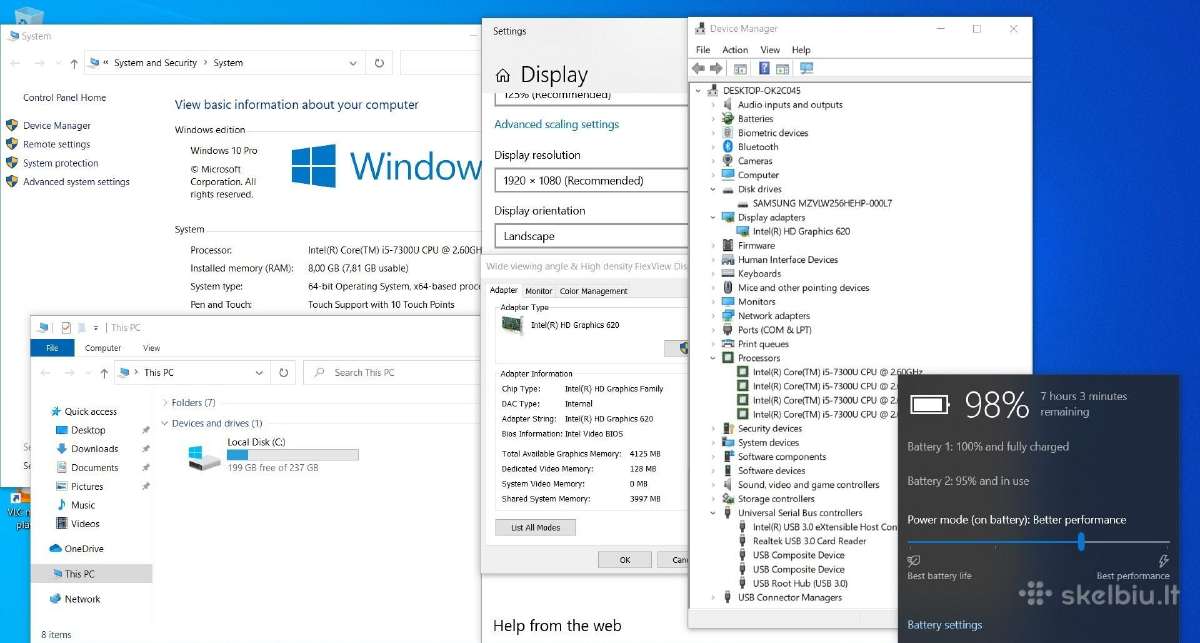The width and height of the screenshot is (1200, 643).
Task: Click the List All Modes button
Action: (x=535, y=527)
